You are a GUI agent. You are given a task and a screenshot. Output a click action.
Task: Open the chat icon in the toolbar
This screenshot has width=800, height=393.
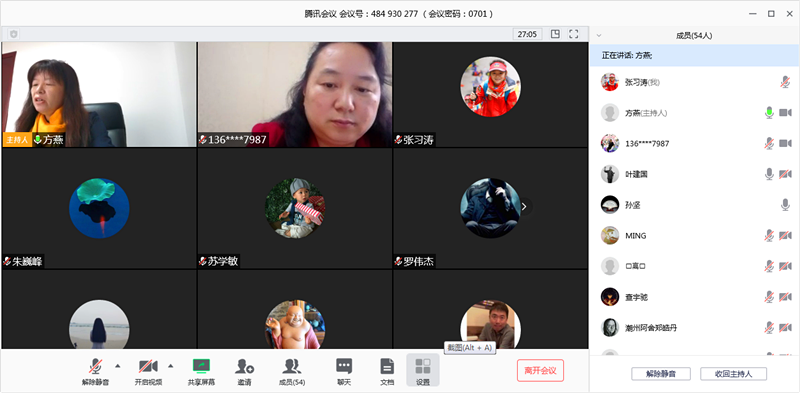344,366
